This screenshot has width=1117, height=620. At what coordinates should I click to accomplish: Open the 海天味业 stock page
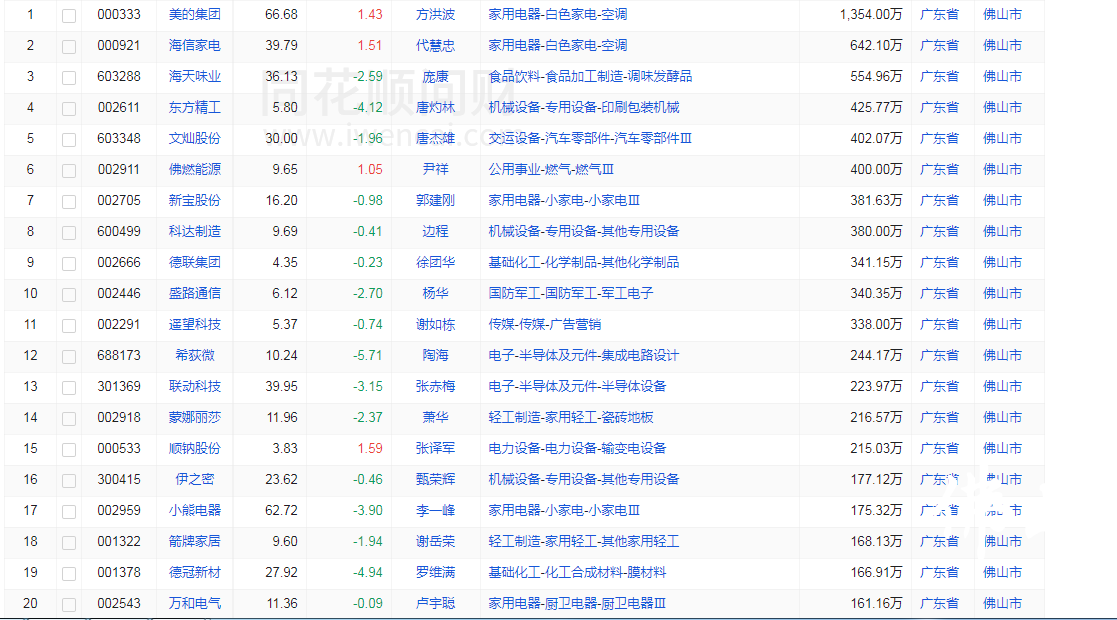coord(194,76)
